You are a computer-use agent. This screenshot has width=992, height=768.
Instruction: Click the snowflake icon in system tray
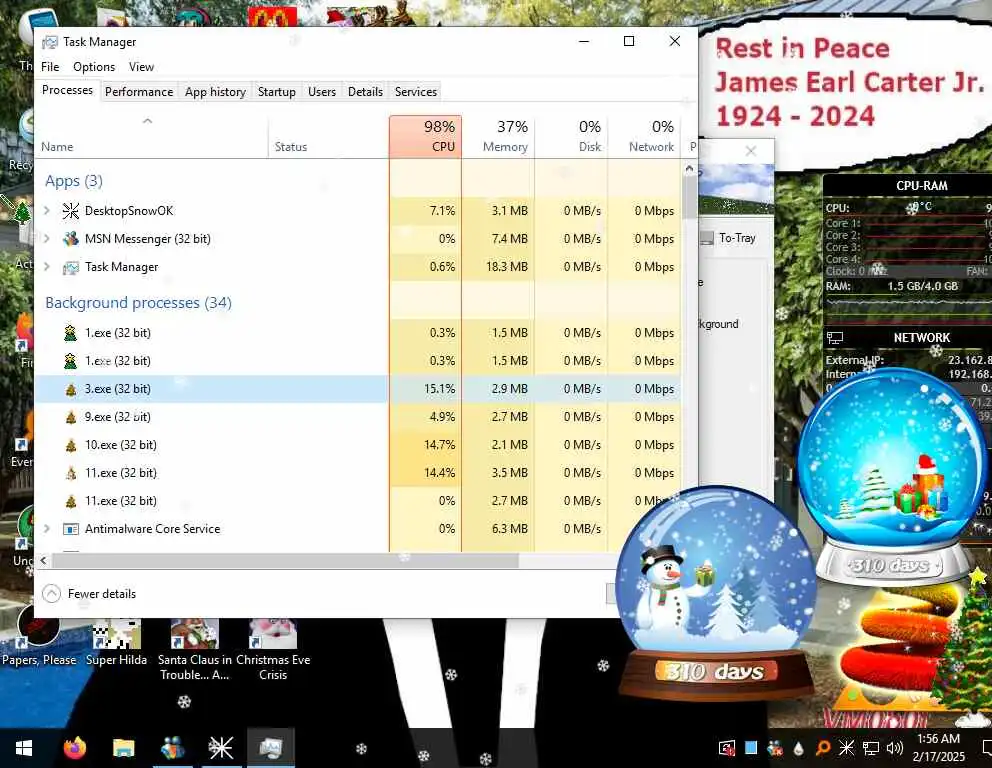tap(846, 748)
